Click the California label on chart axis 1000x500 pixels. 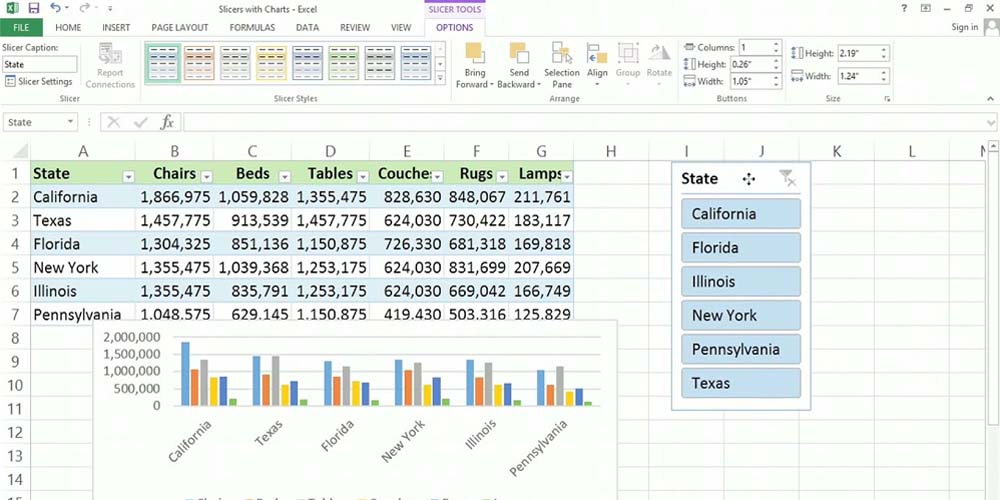coord(190,441)
